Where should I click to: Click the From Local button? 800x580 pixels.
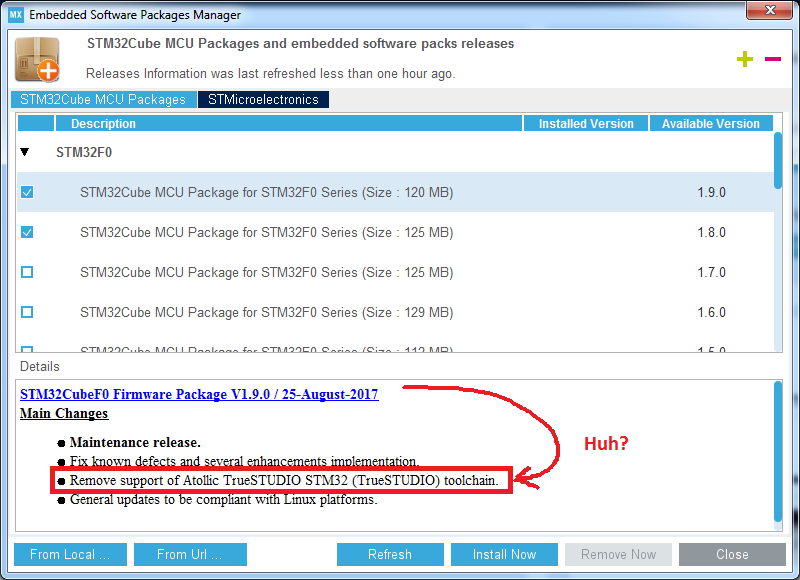tap(70, 554)
